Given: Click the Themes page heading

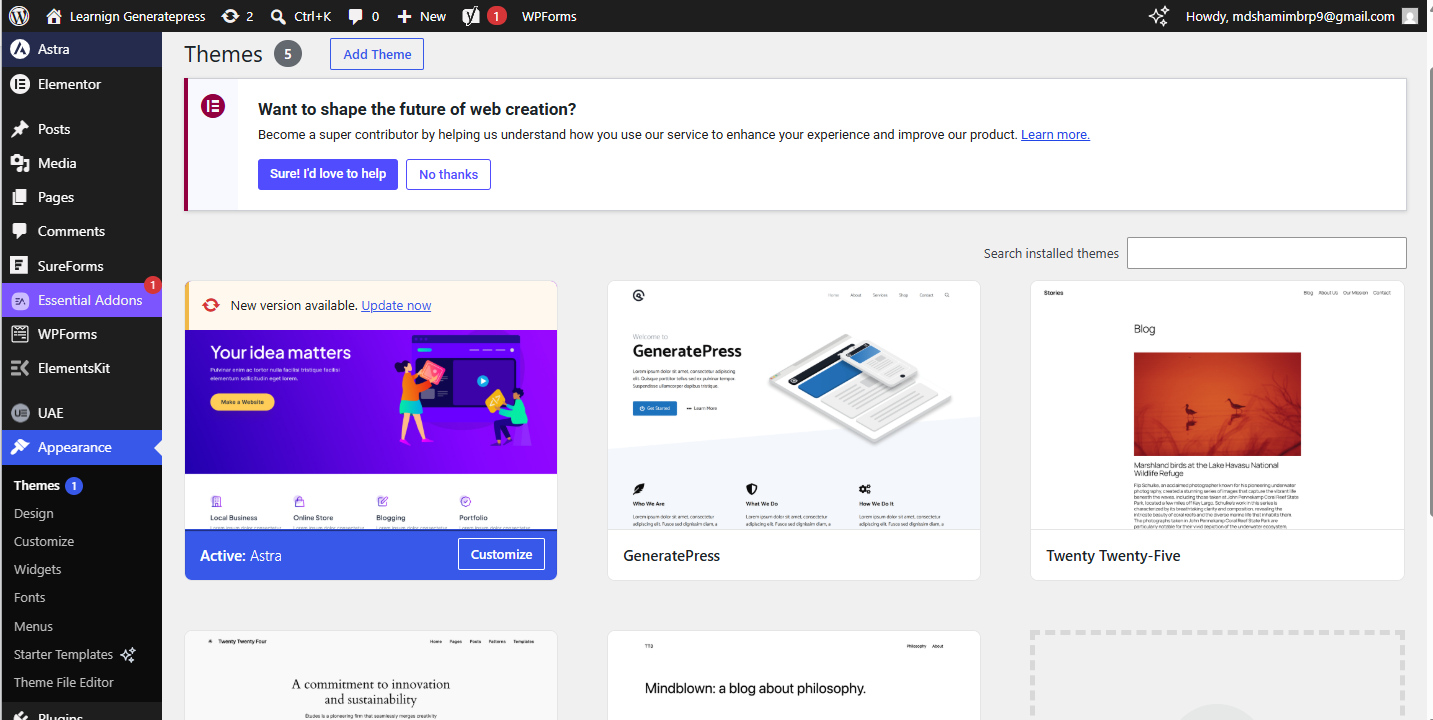Looking at the screenshot, I should pos(223,54).
